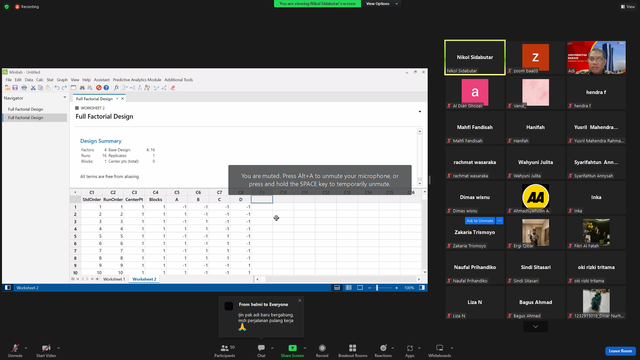Click the Redo arrow in Minitab toolbar
Screen dimensions: 640x360
64,88
